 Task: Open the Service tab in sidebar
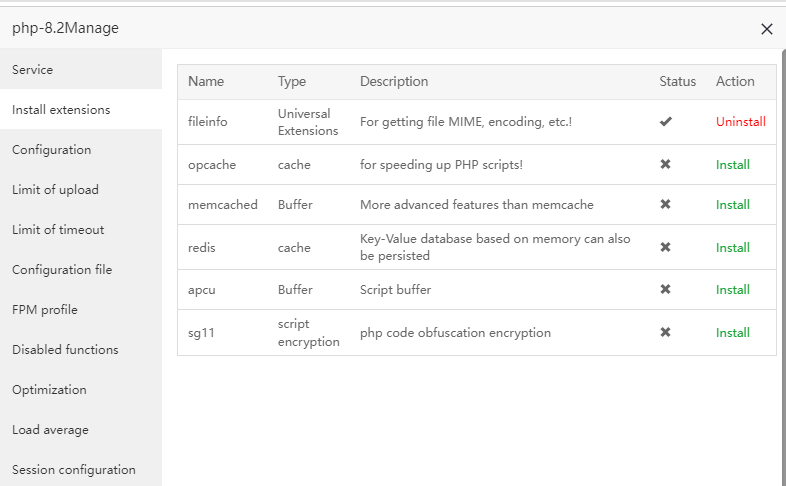[33, 70]
